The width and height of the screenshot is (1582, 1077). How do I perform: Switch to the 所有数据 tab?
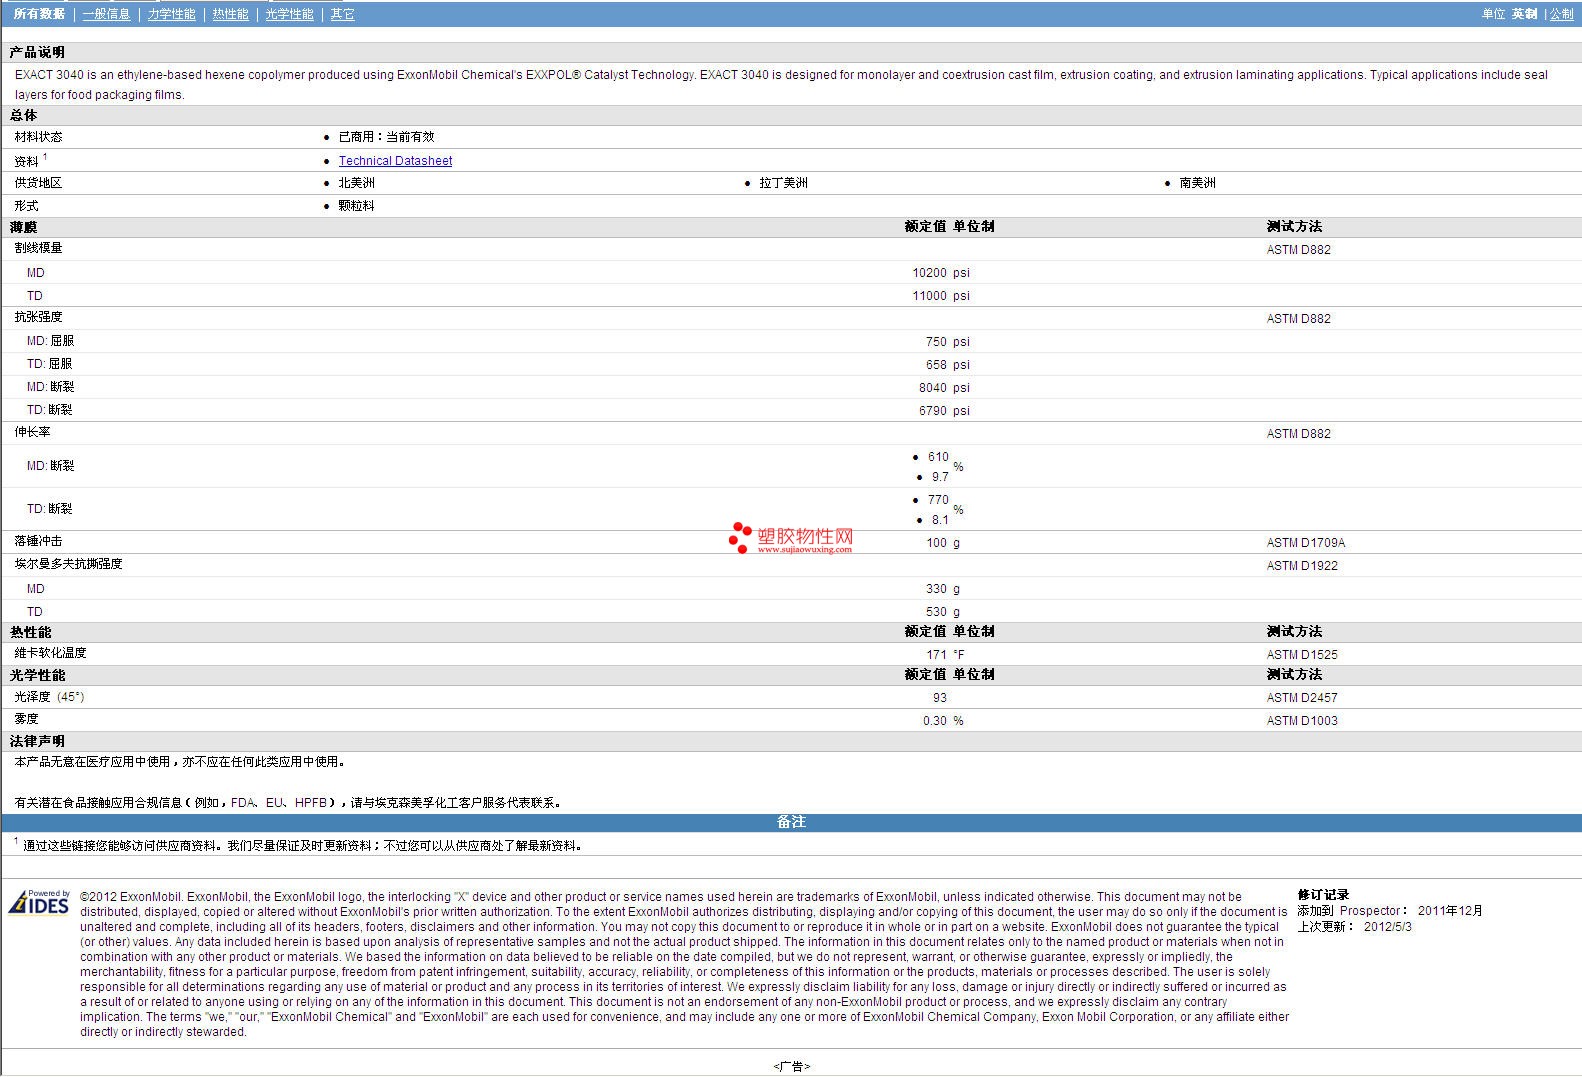39,14
